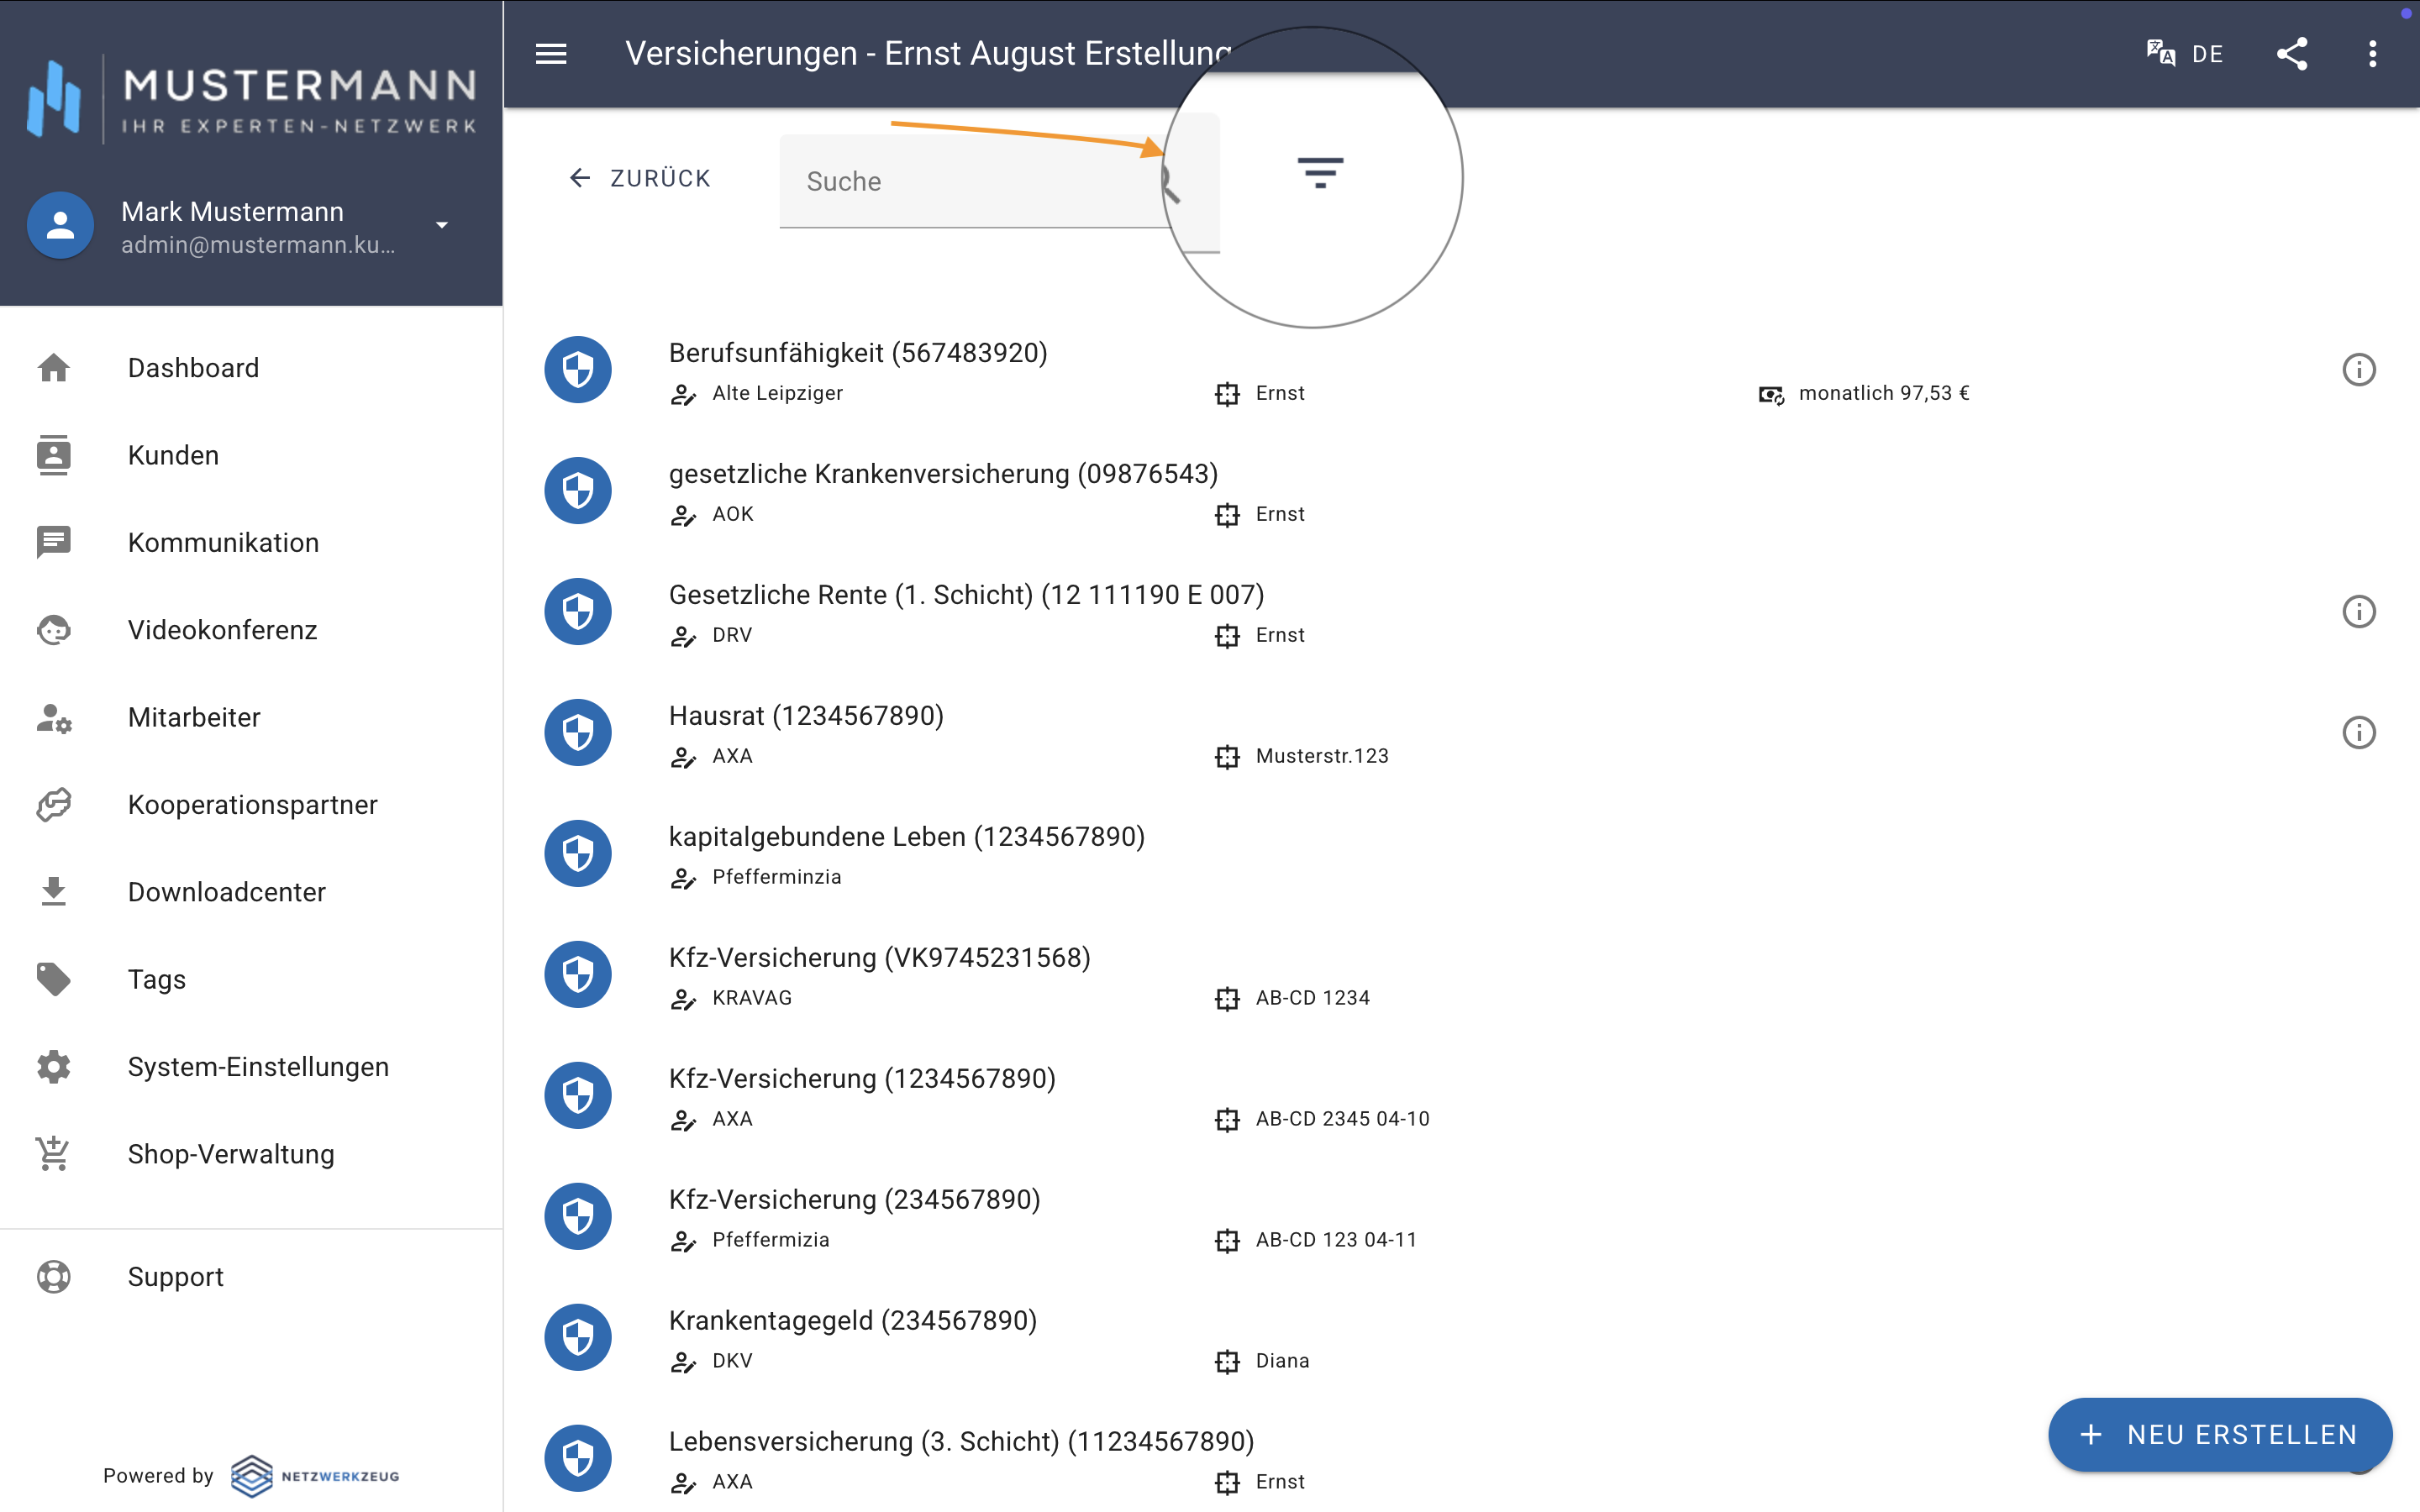Click the filter list icon
The height and width of the screenshot is (1512, 2420).
[x=1320, y=173]
